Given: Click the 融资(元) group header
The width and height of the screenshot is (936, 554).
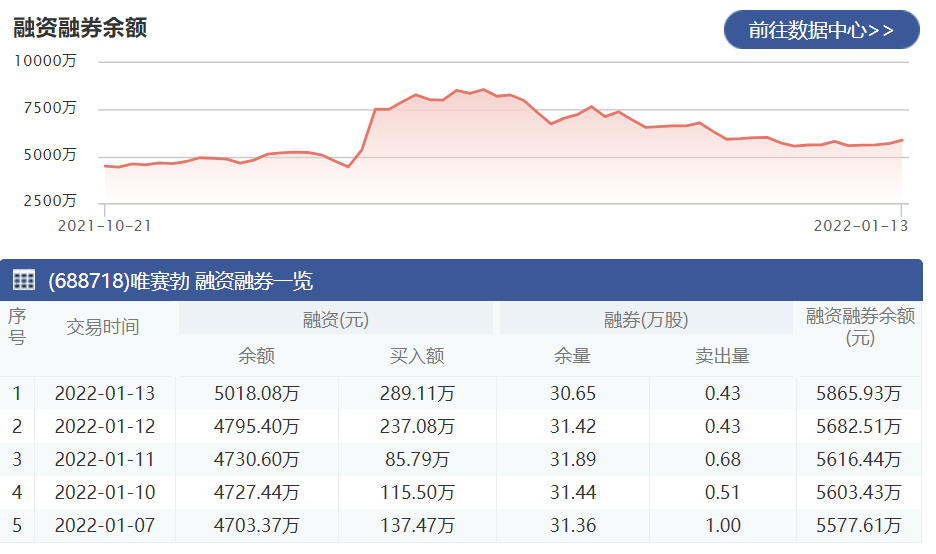Looking at the screenshot, I should pyautogui.click(x=335, y=320).
